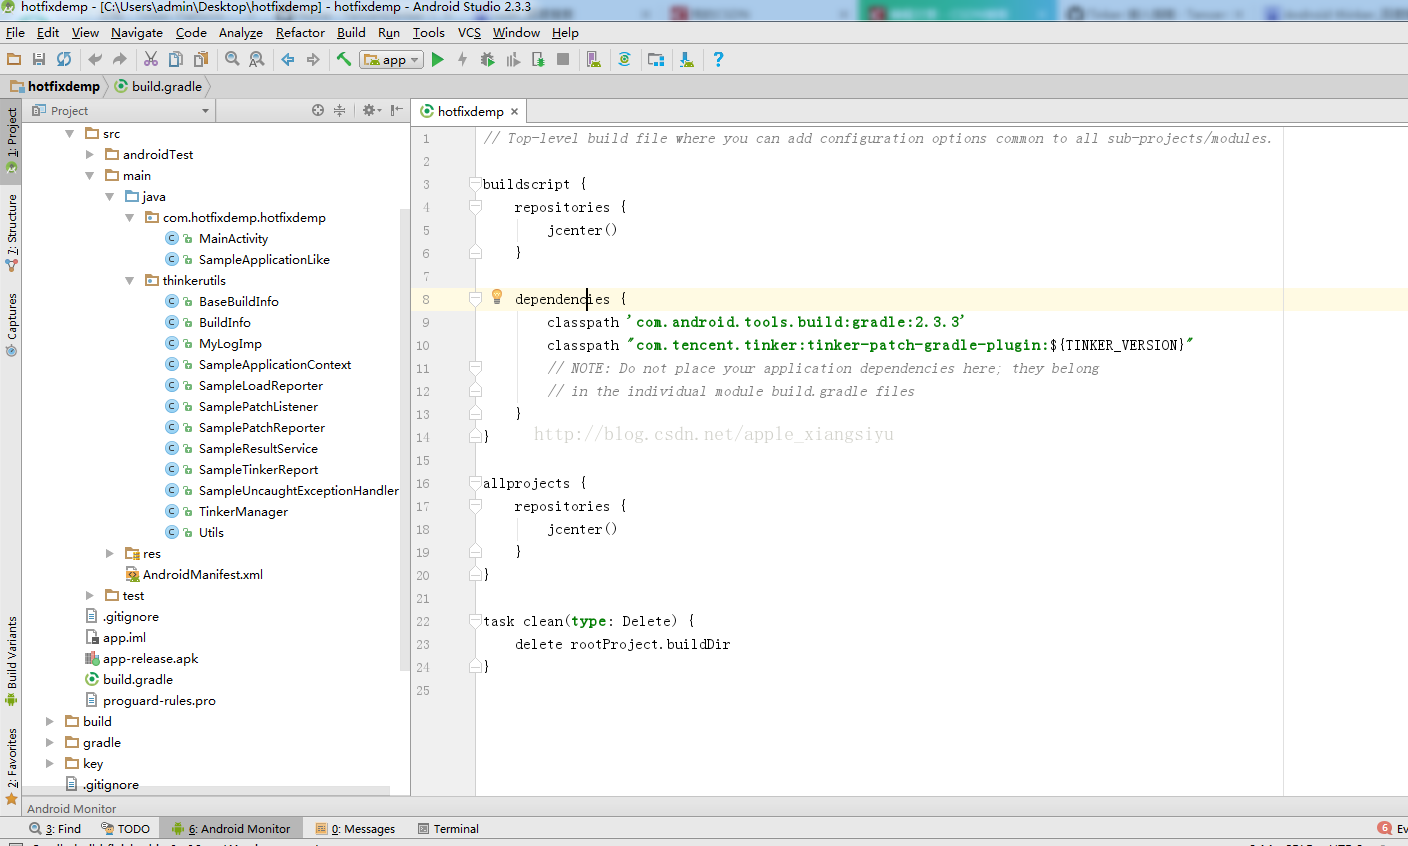
Task: Open Replace with the magnifier-A icon
Action: 257,60
